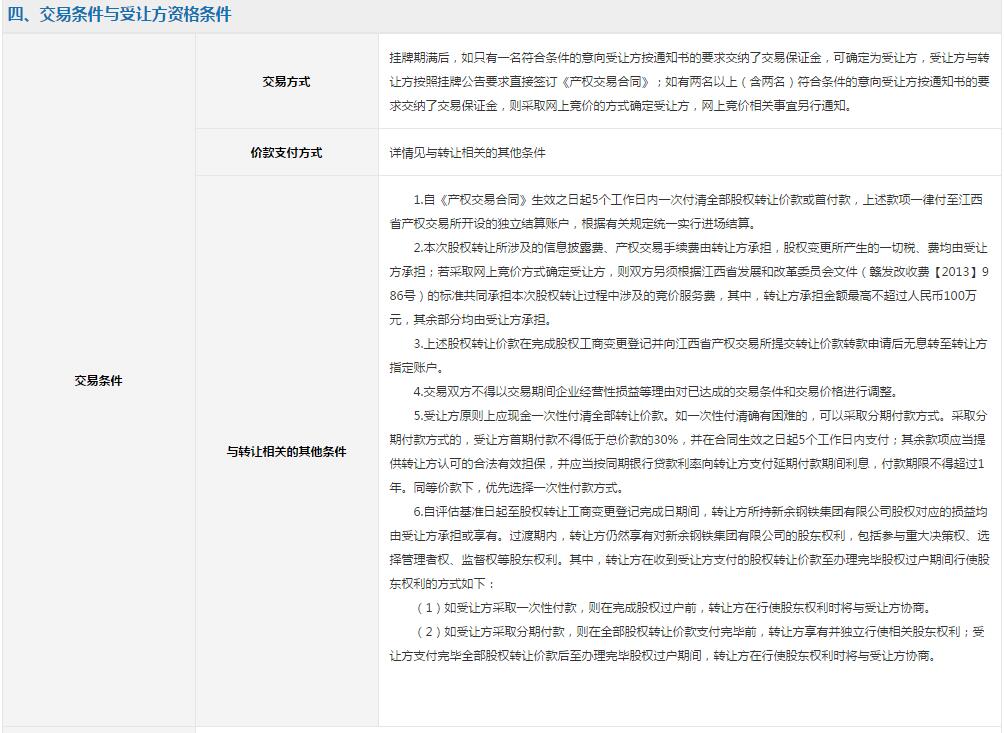Click the line ending 优先选择一次性付款方式

518,488
